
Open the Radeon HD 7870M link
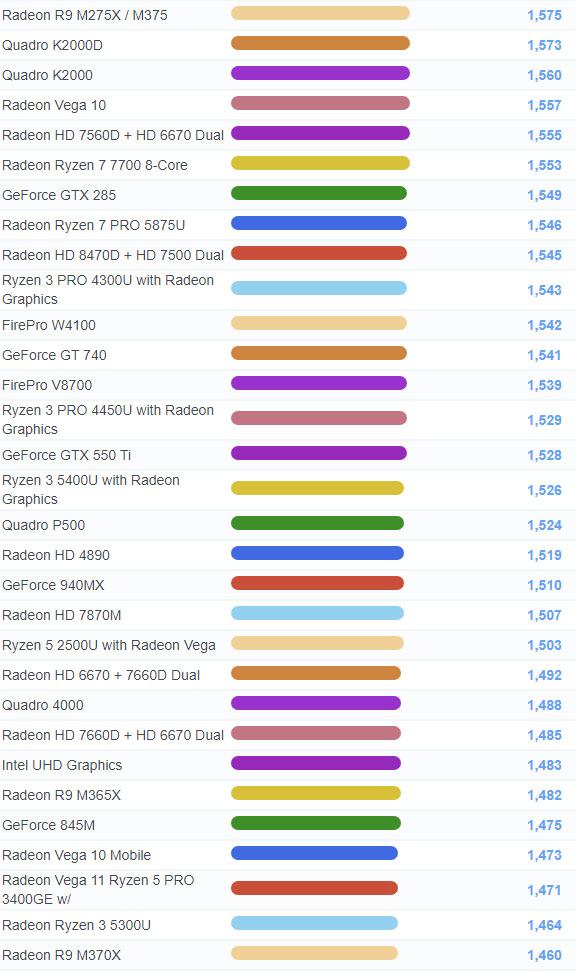62,615
